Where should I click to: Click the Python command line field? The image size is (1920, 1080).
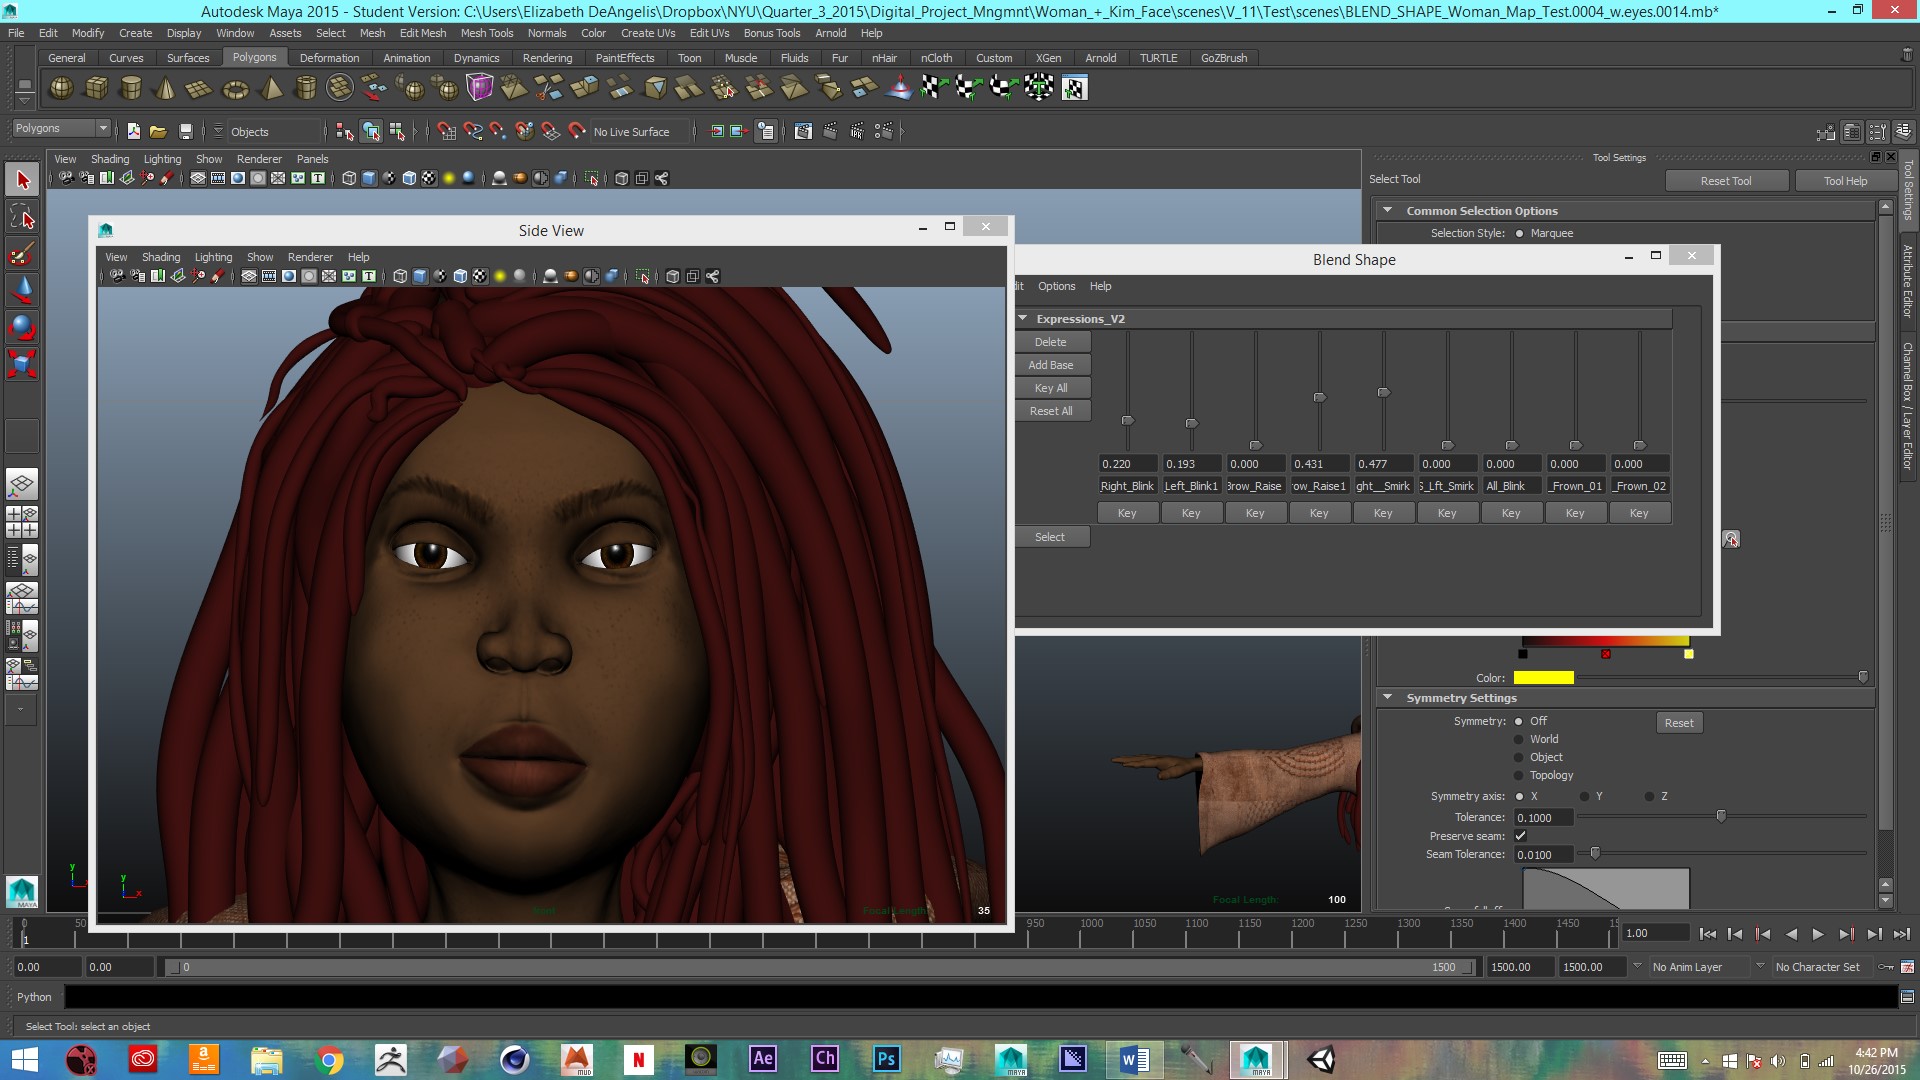pos(980,996)
